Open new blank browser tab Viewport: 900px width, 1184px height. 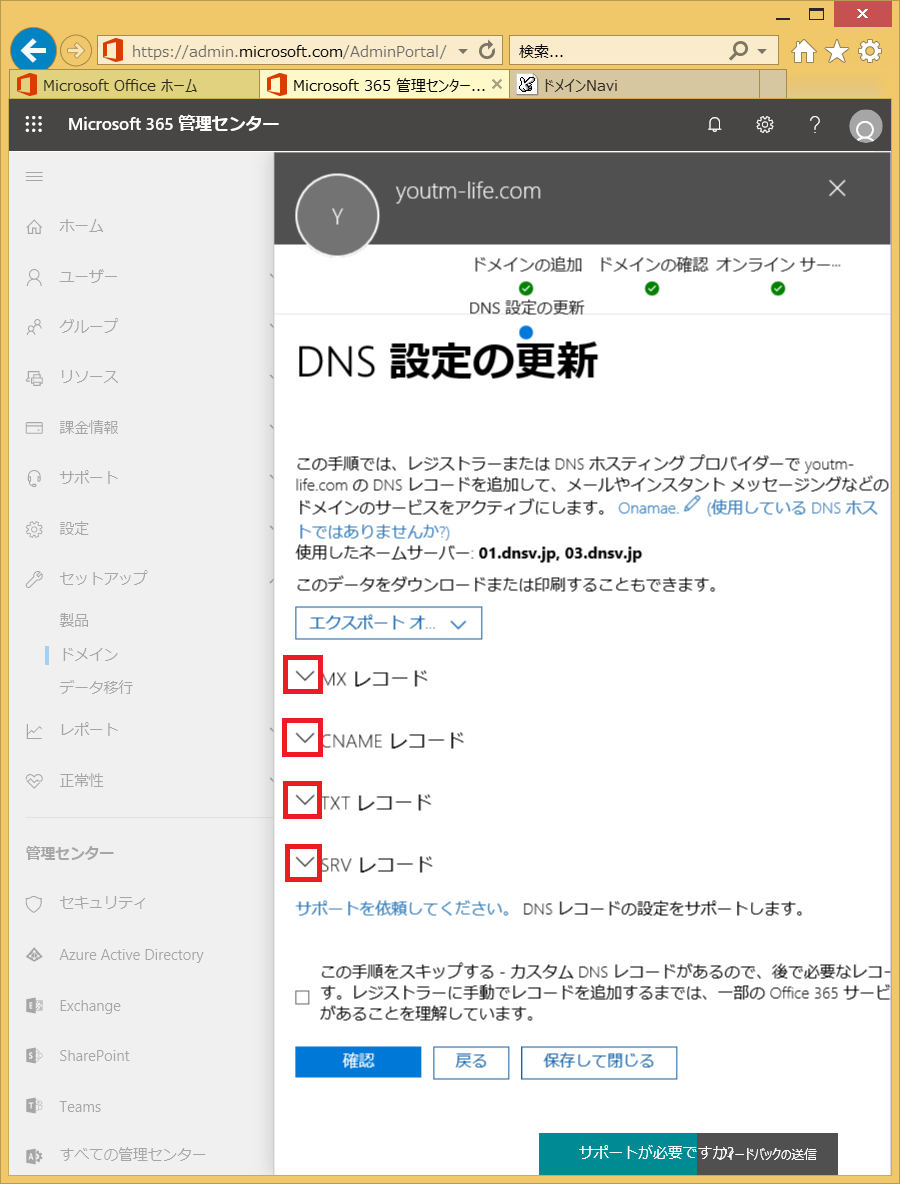click(x=772, y=85)
